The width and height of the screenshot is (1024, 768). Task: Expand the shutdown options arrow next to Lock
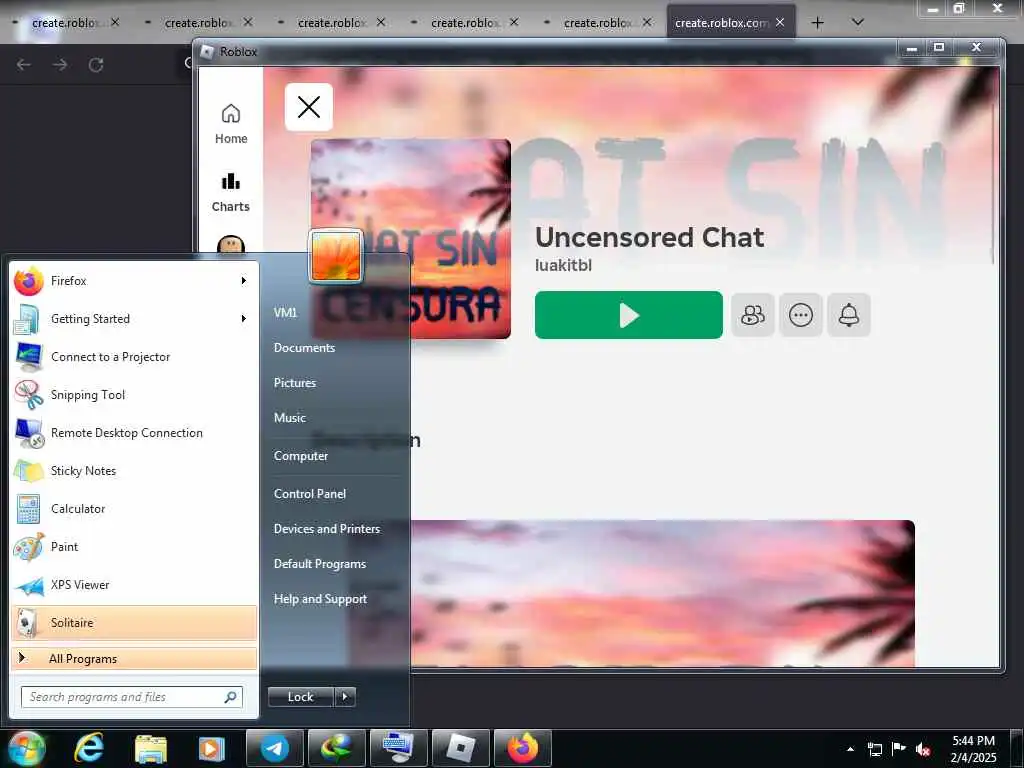[x=345, y=697]
